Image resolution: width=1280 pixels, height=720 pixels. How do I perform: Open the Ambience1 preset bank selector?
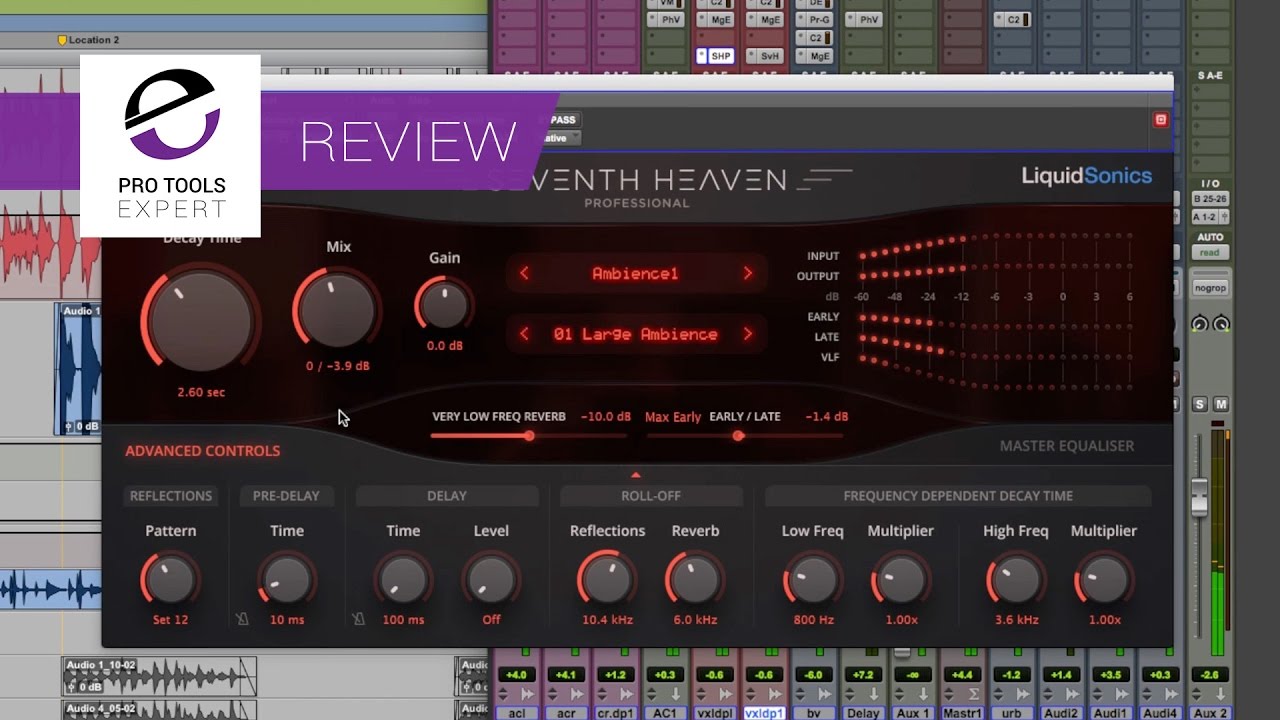pyautogui.click(x=635, y=273)
